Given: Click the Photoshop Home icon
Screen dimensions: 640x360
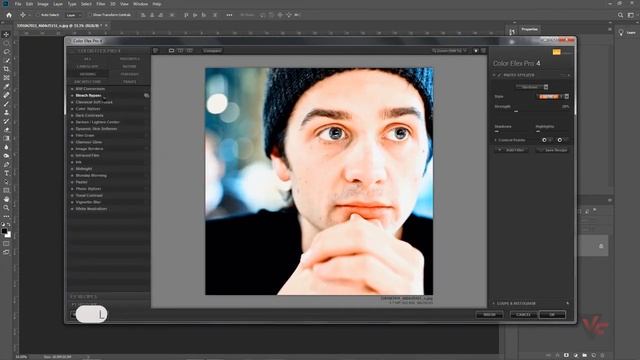Looking at the screenshot, I should click(9, 15).
